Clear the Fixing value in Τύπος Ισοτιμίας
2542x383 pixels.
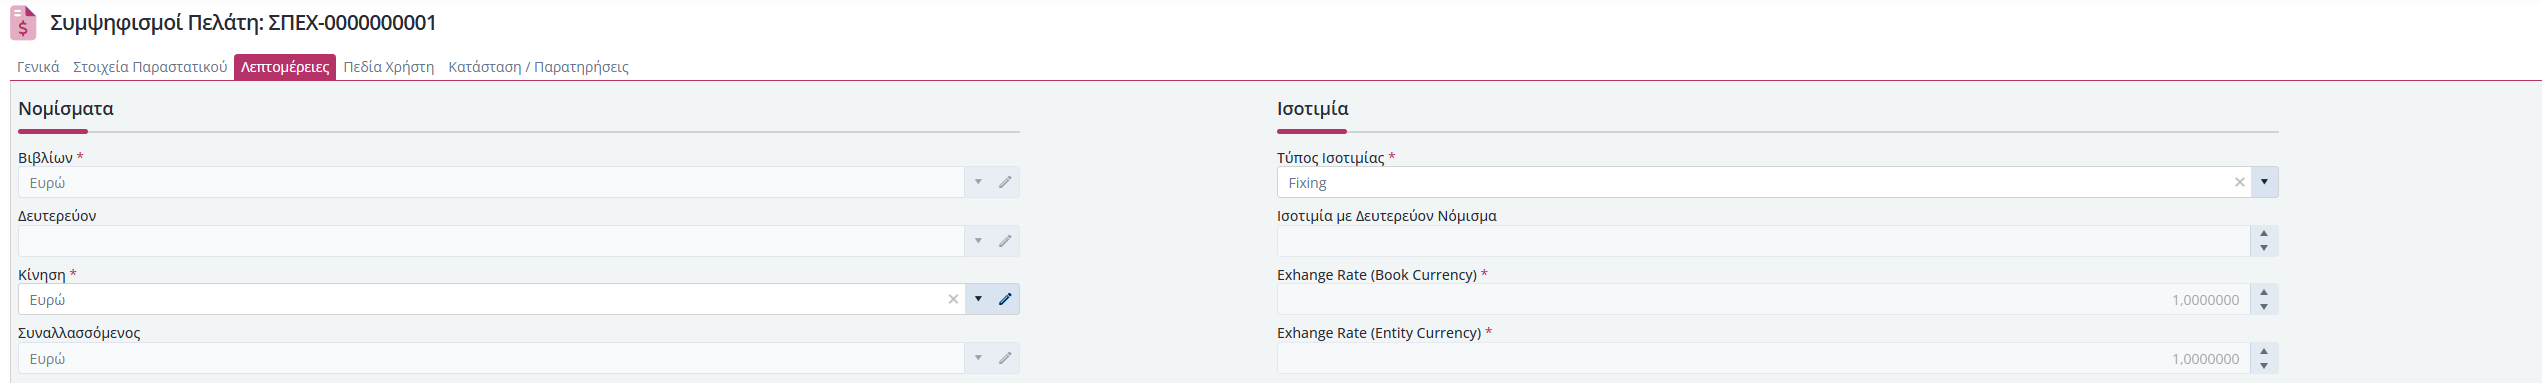[2239, 182]
